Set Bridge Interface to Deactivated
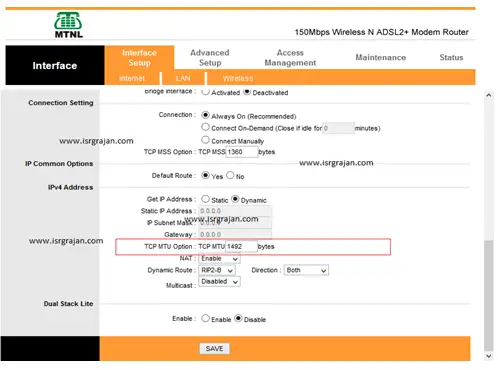The width and height of the screenshot is (498, 370). [247, 91]
